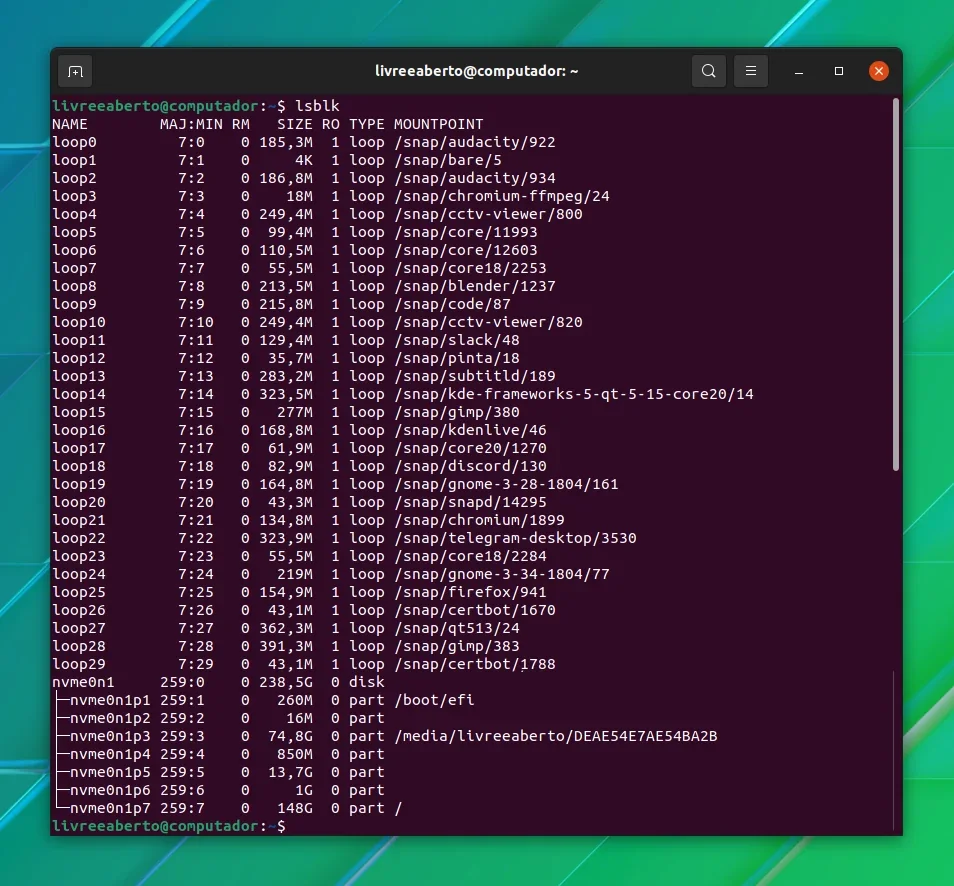Click /snap/blender/1237 path

pos(475,286)
